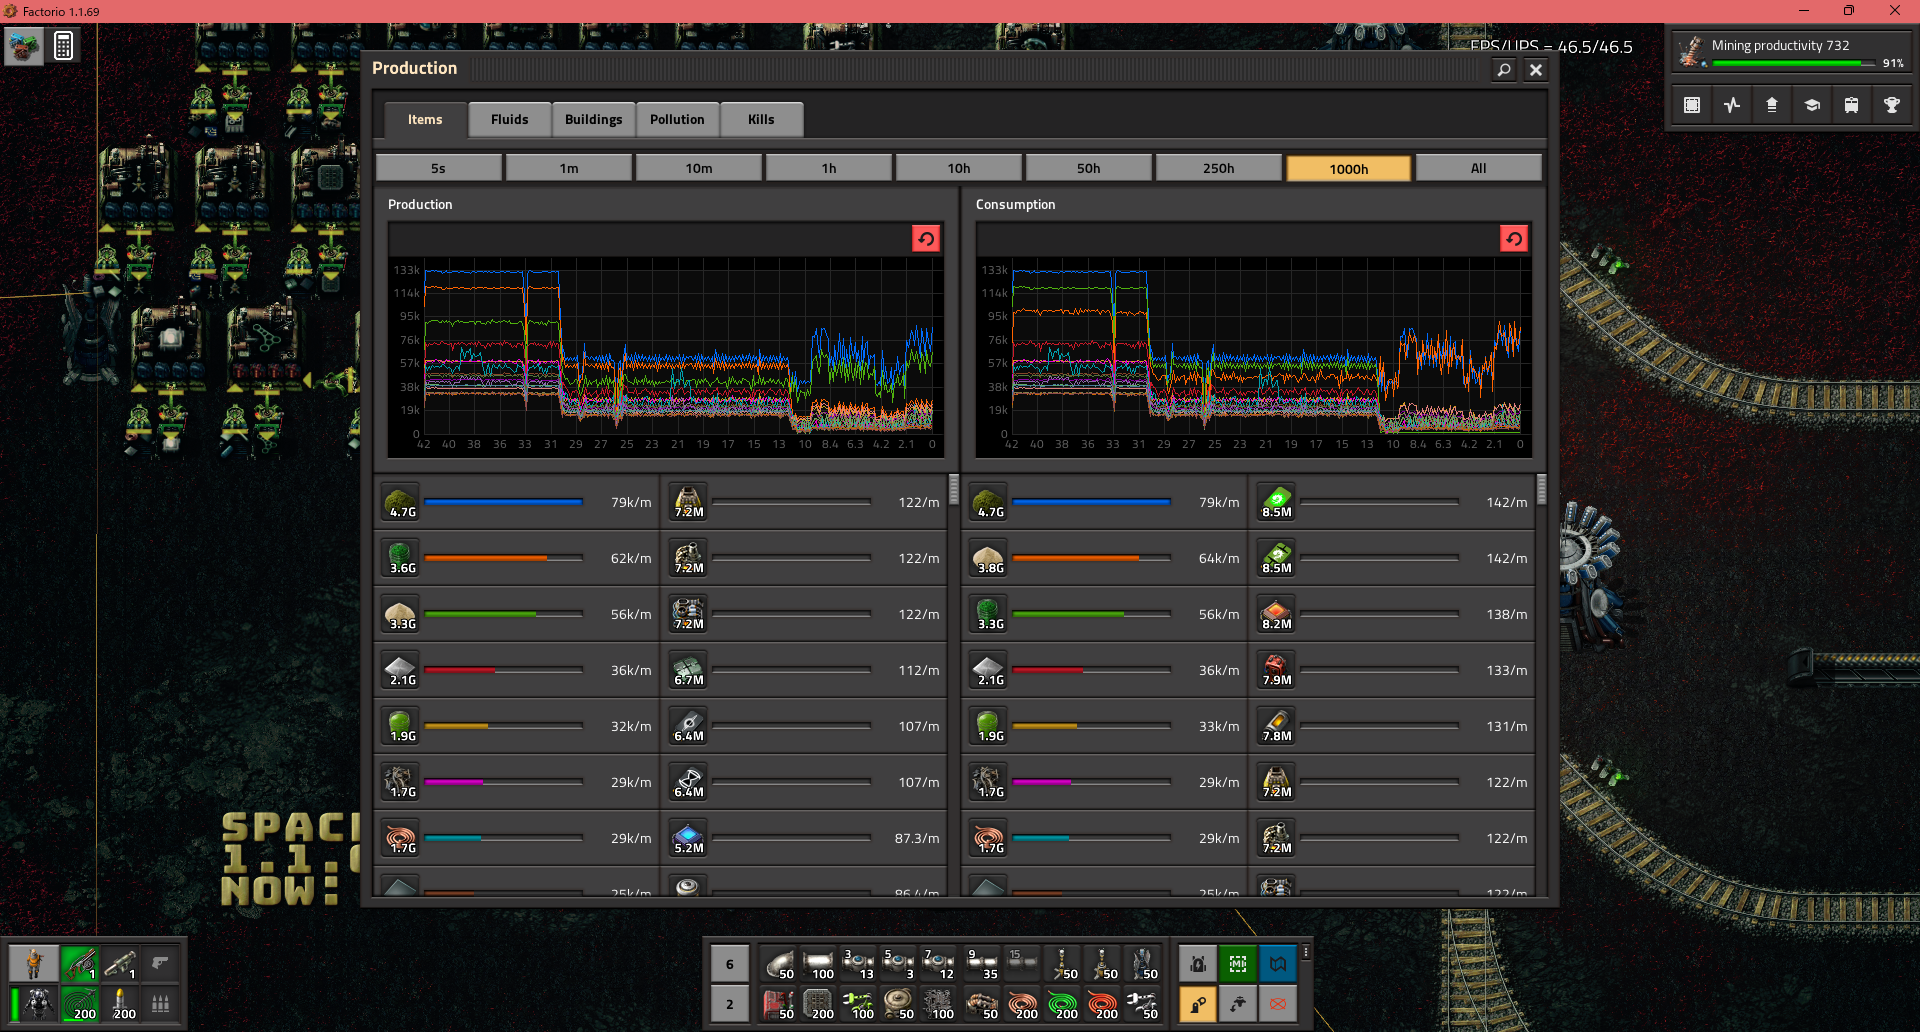Select the 6.7M green circuit item in Production
Screen dimensions: 1920x1032
688,670
